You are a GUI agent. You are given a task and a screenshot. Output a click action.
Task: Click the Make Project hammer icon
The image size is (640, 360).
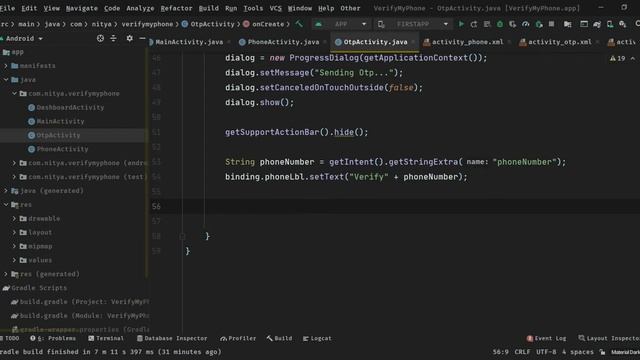[x=299, y=24]
